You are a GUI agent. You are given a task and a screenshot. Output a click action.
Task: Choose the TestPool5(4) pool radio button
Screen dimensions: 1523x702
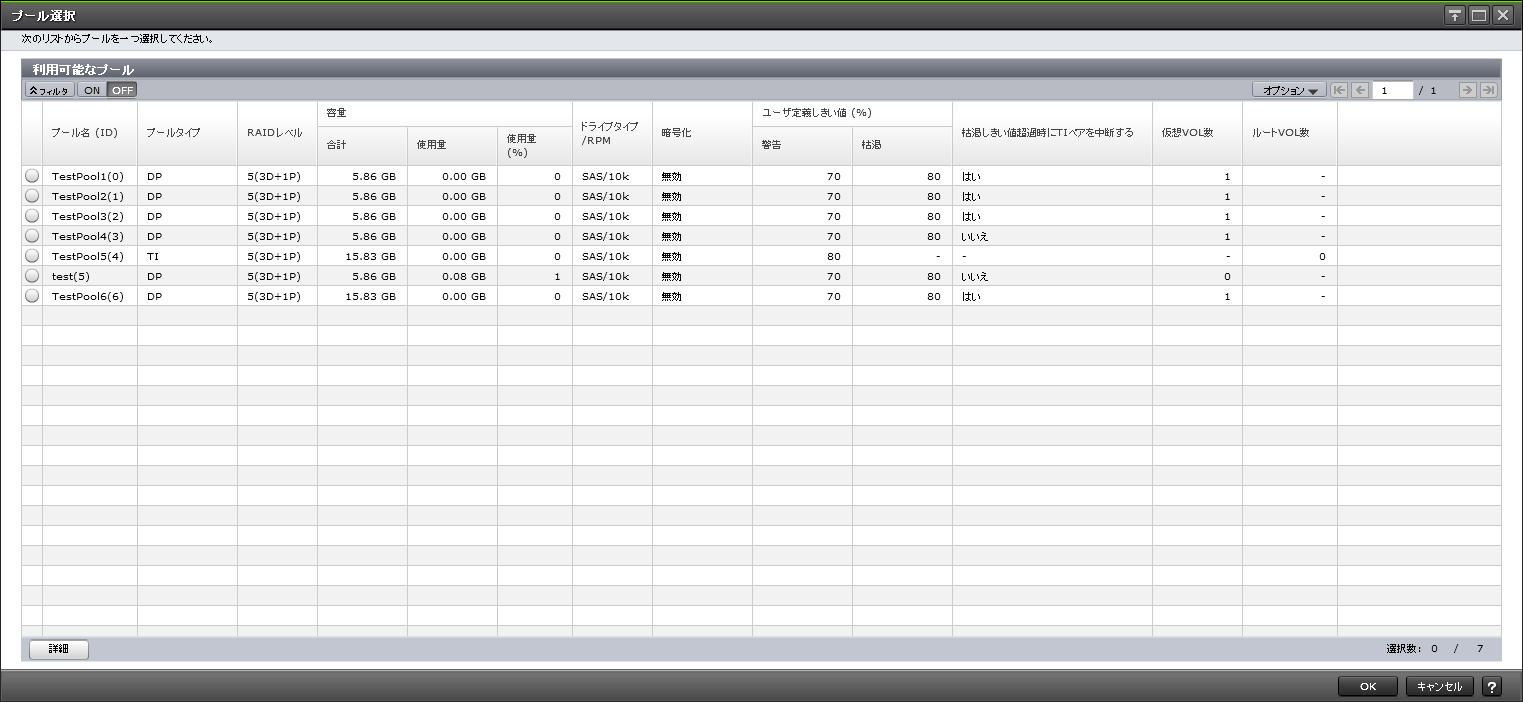[32, 256]
